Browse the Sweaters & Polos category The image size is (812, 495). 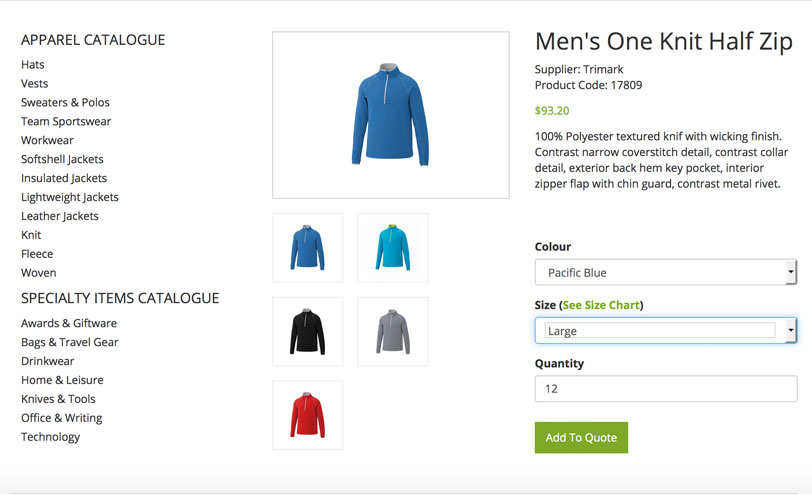click(65, 102)
